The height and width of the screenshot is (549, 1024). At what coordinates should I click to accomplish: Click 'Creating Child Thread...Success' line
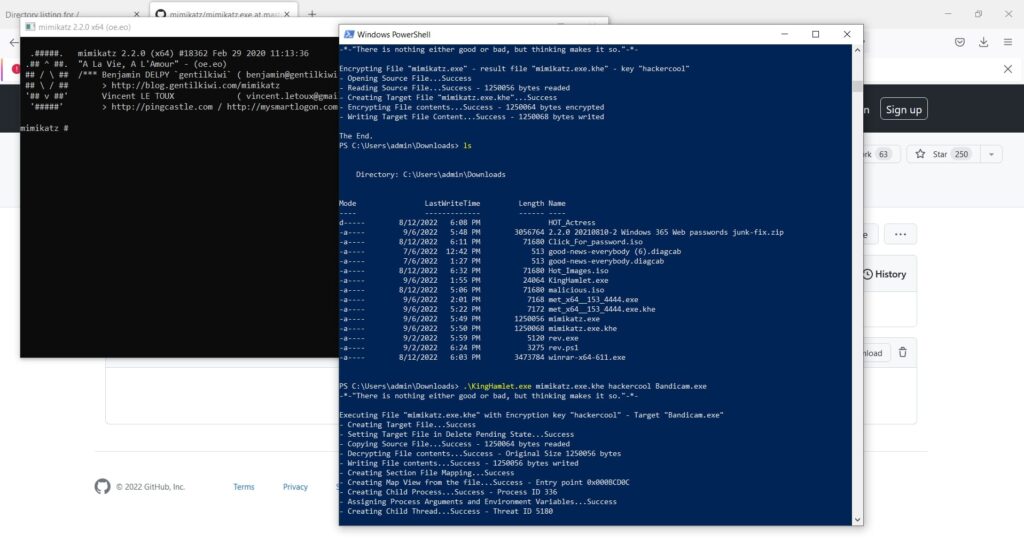point(446,511)
